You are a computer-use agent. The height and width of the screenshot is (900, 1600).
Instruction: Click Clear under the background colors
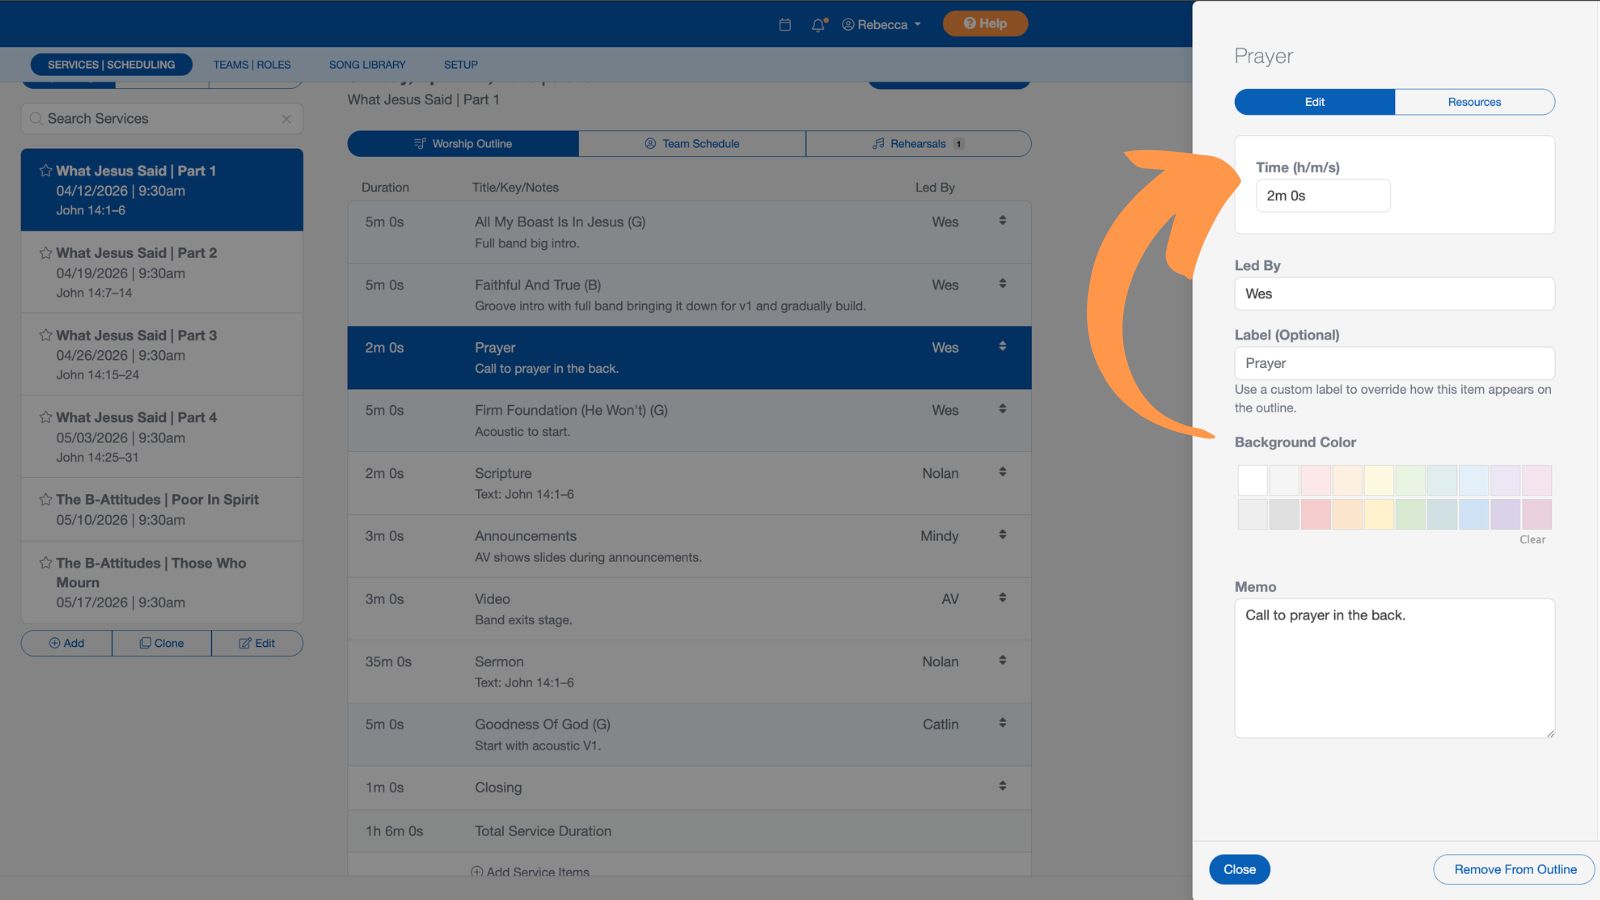pyautogui.click(x=1532, y=539)
